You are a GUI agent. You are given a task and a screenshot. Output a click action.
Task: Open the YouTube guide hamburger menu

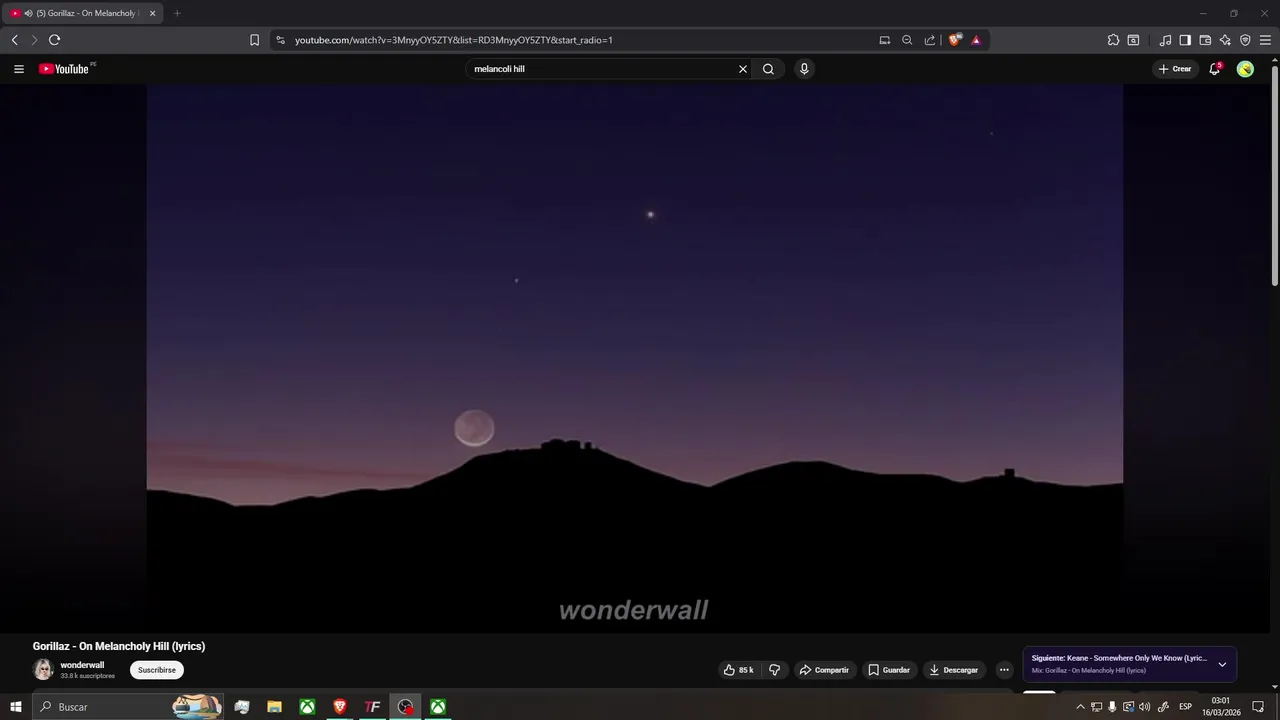(18, 69)
